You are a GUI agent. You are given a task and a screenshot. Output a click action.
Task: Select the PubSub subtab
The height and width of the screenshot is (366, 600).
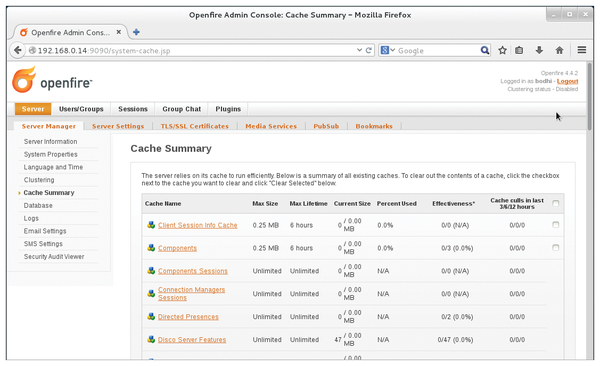tap(326, 126)
